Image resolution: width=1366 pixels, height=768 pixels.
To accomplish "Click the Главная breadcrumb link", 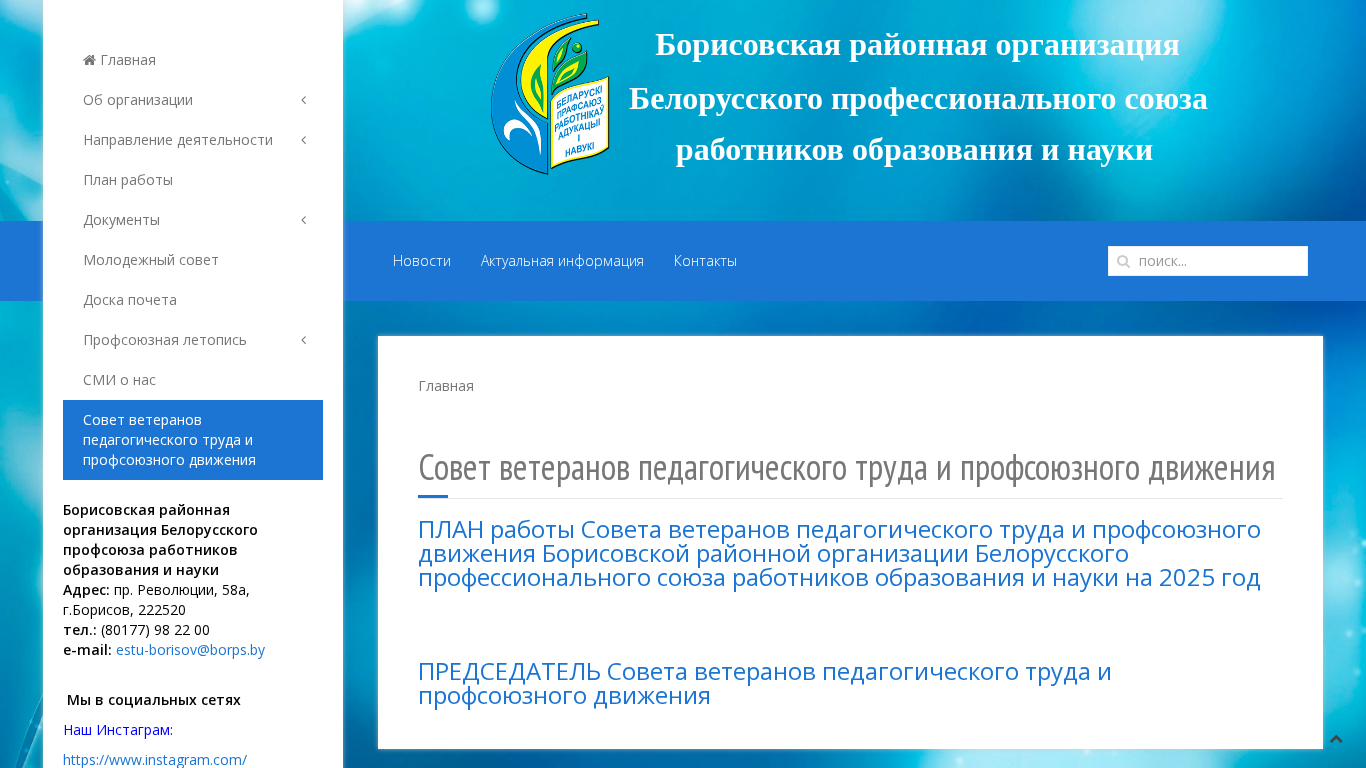I will click(446, 386).
